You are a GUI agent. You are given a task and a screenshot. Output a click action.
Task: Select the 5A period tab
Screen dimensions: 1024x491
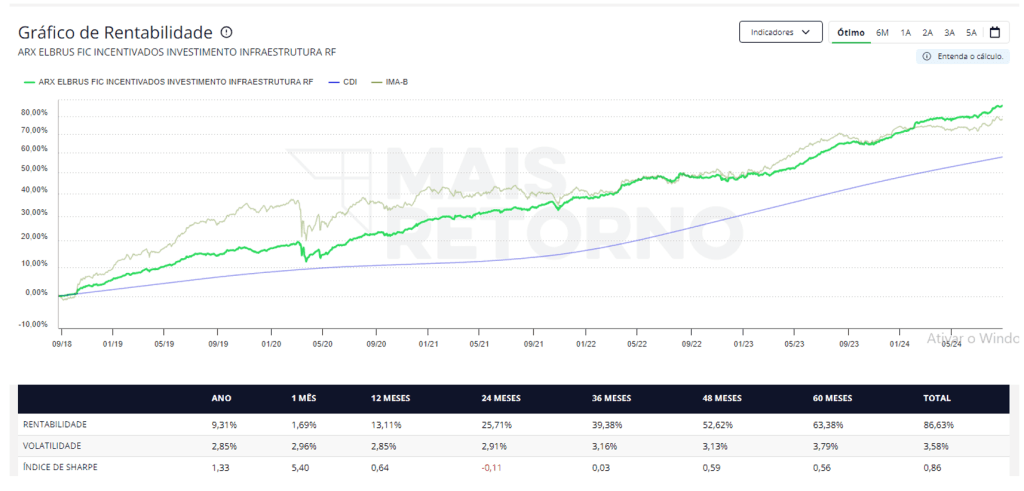pyautogui.click(x=972, y=33)
